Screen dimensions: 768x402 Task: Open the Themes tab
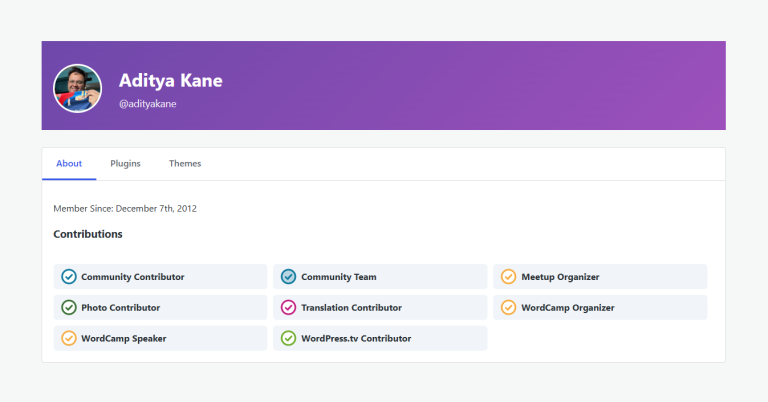click(185, 164)
